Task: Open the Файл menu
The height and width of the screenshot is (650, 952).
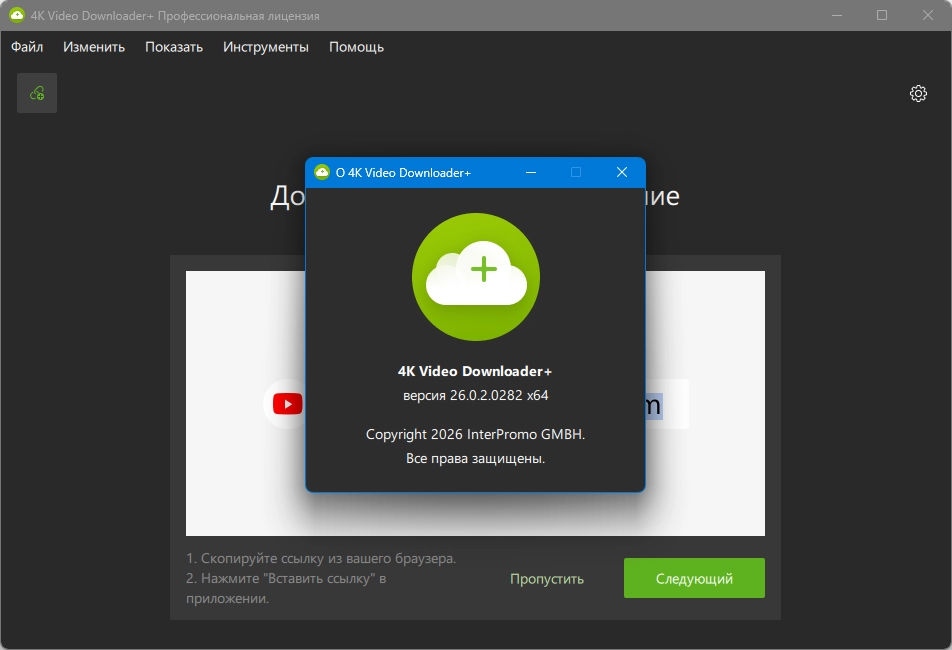Action: [x=27, y=47]
